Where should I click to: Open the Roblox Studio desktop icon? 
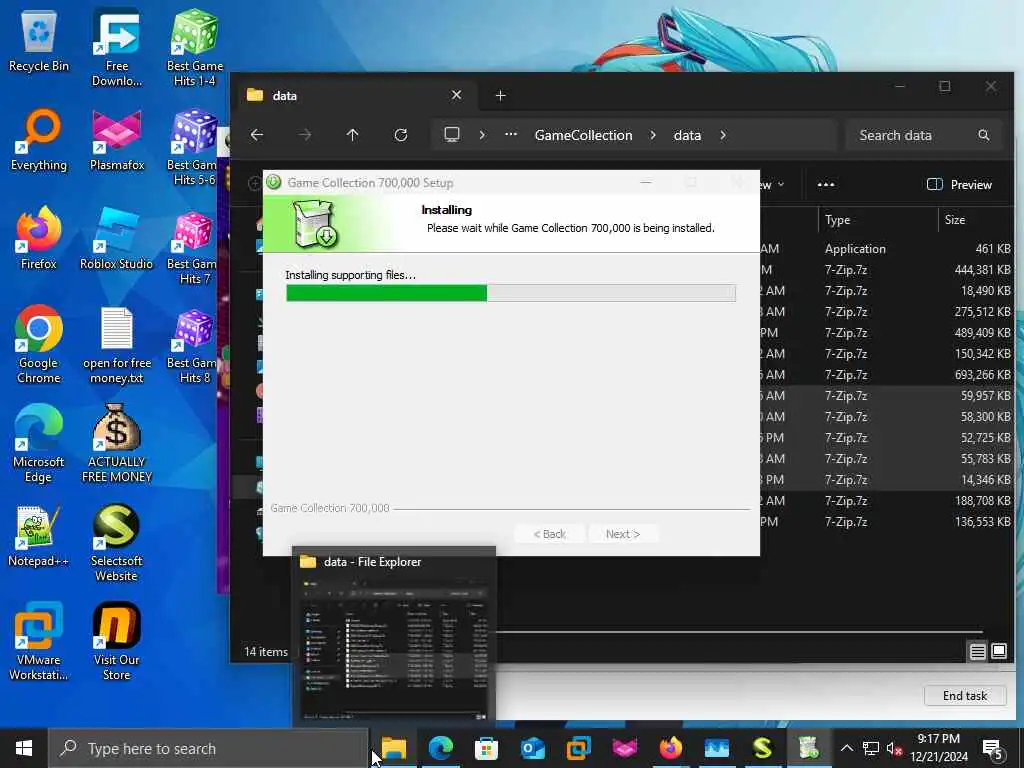(x=117, y=239)
